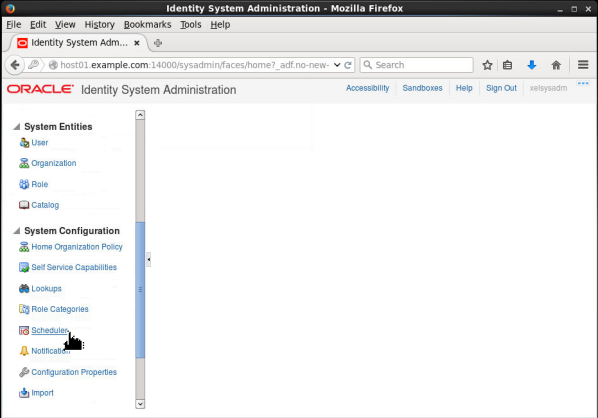Screen dimensions: 598x418
Task: Open the URL history dropdown arrow
Action: click(x=337, y=65)
